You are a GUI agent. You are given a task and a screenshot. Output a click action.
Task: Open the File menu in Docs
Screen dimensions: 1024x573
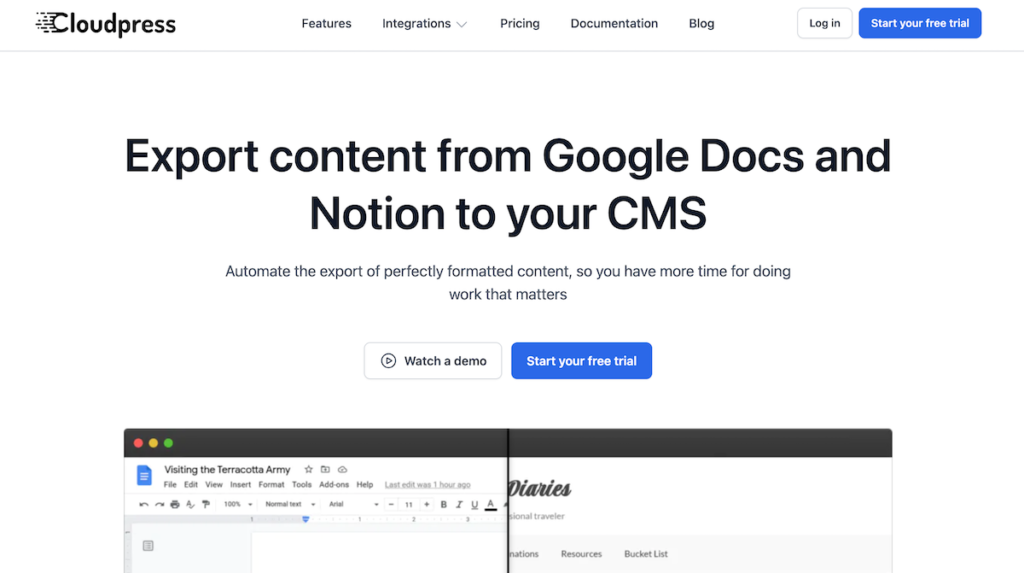170,485
